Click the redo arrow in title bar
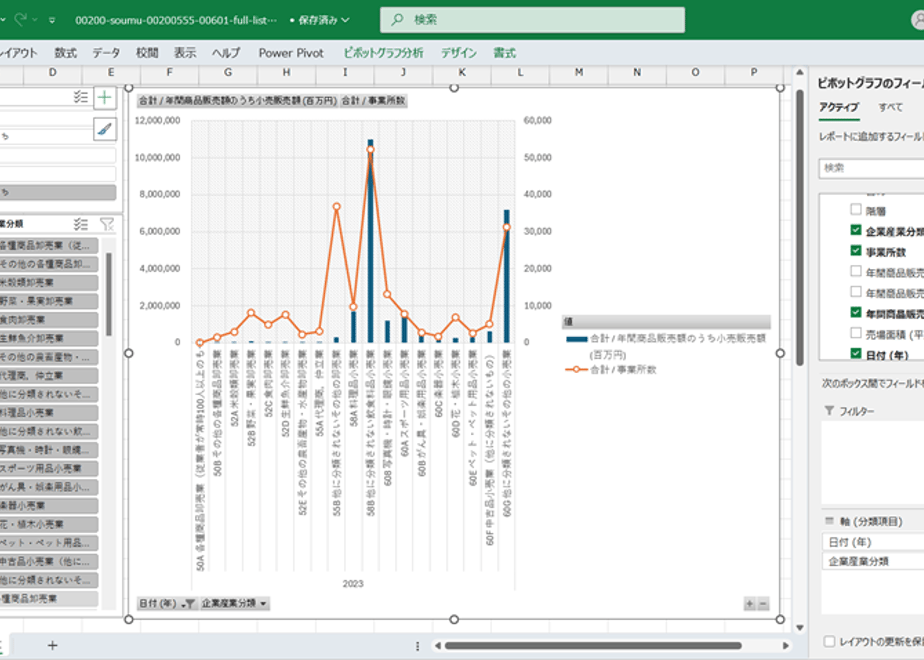The image size is (924, 660). click(21, 20)
